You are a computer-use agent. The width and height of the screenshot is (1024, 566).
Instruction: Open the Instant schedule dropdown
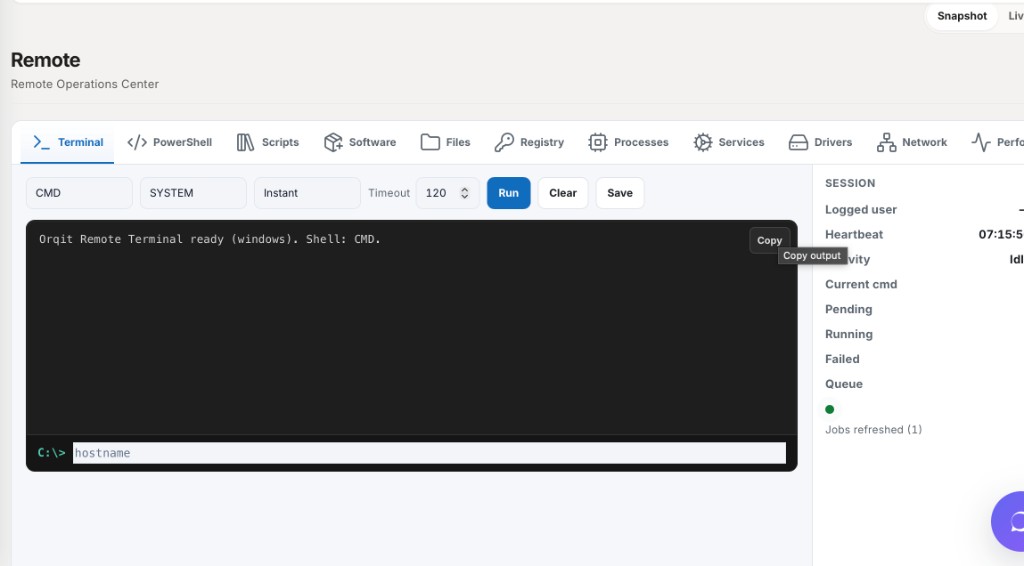pyautogui.click(x=307, y=193)
